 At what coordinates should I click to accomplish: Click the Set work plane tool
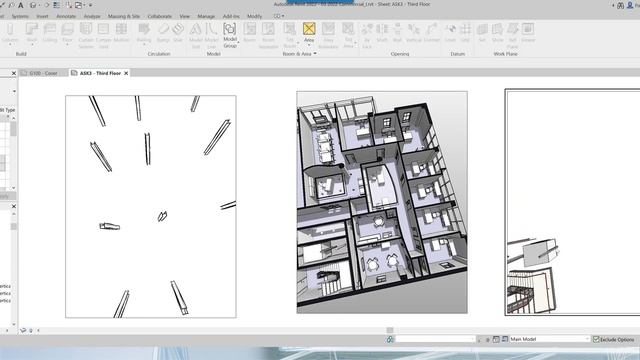[x=482, y=33]
